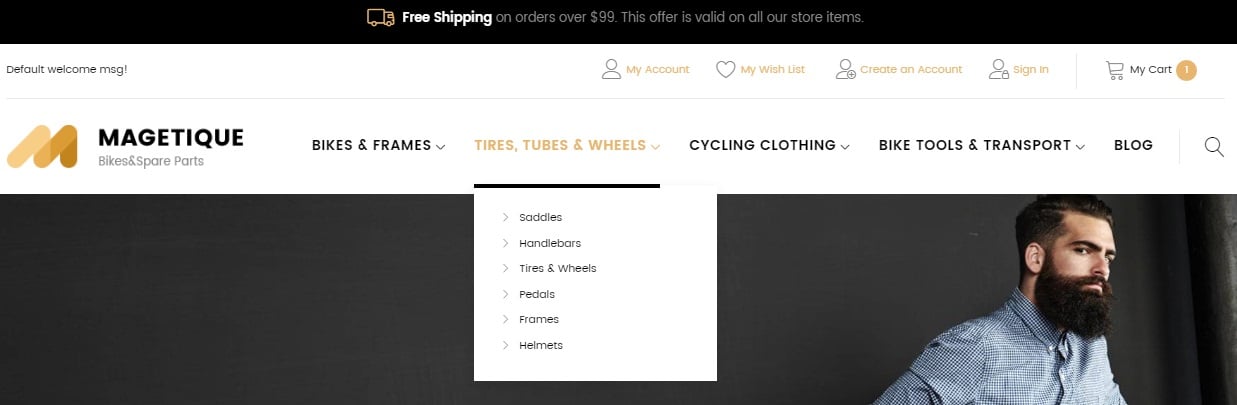Open the My Wish List link
1237x405 pixels.
(x=772, y=70)
